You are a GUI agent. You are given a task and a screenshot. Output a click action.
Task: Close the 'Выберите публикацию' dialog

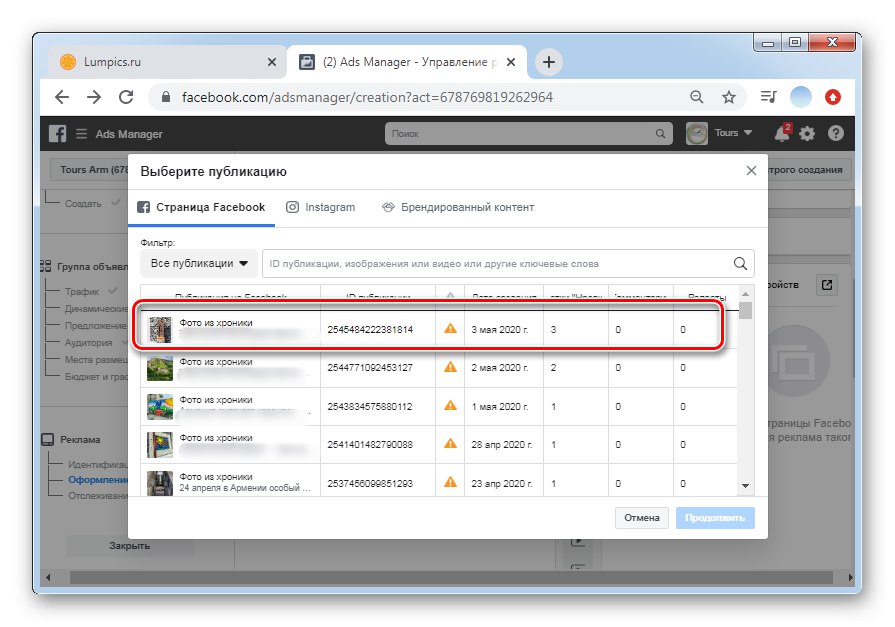coord(751,171)
